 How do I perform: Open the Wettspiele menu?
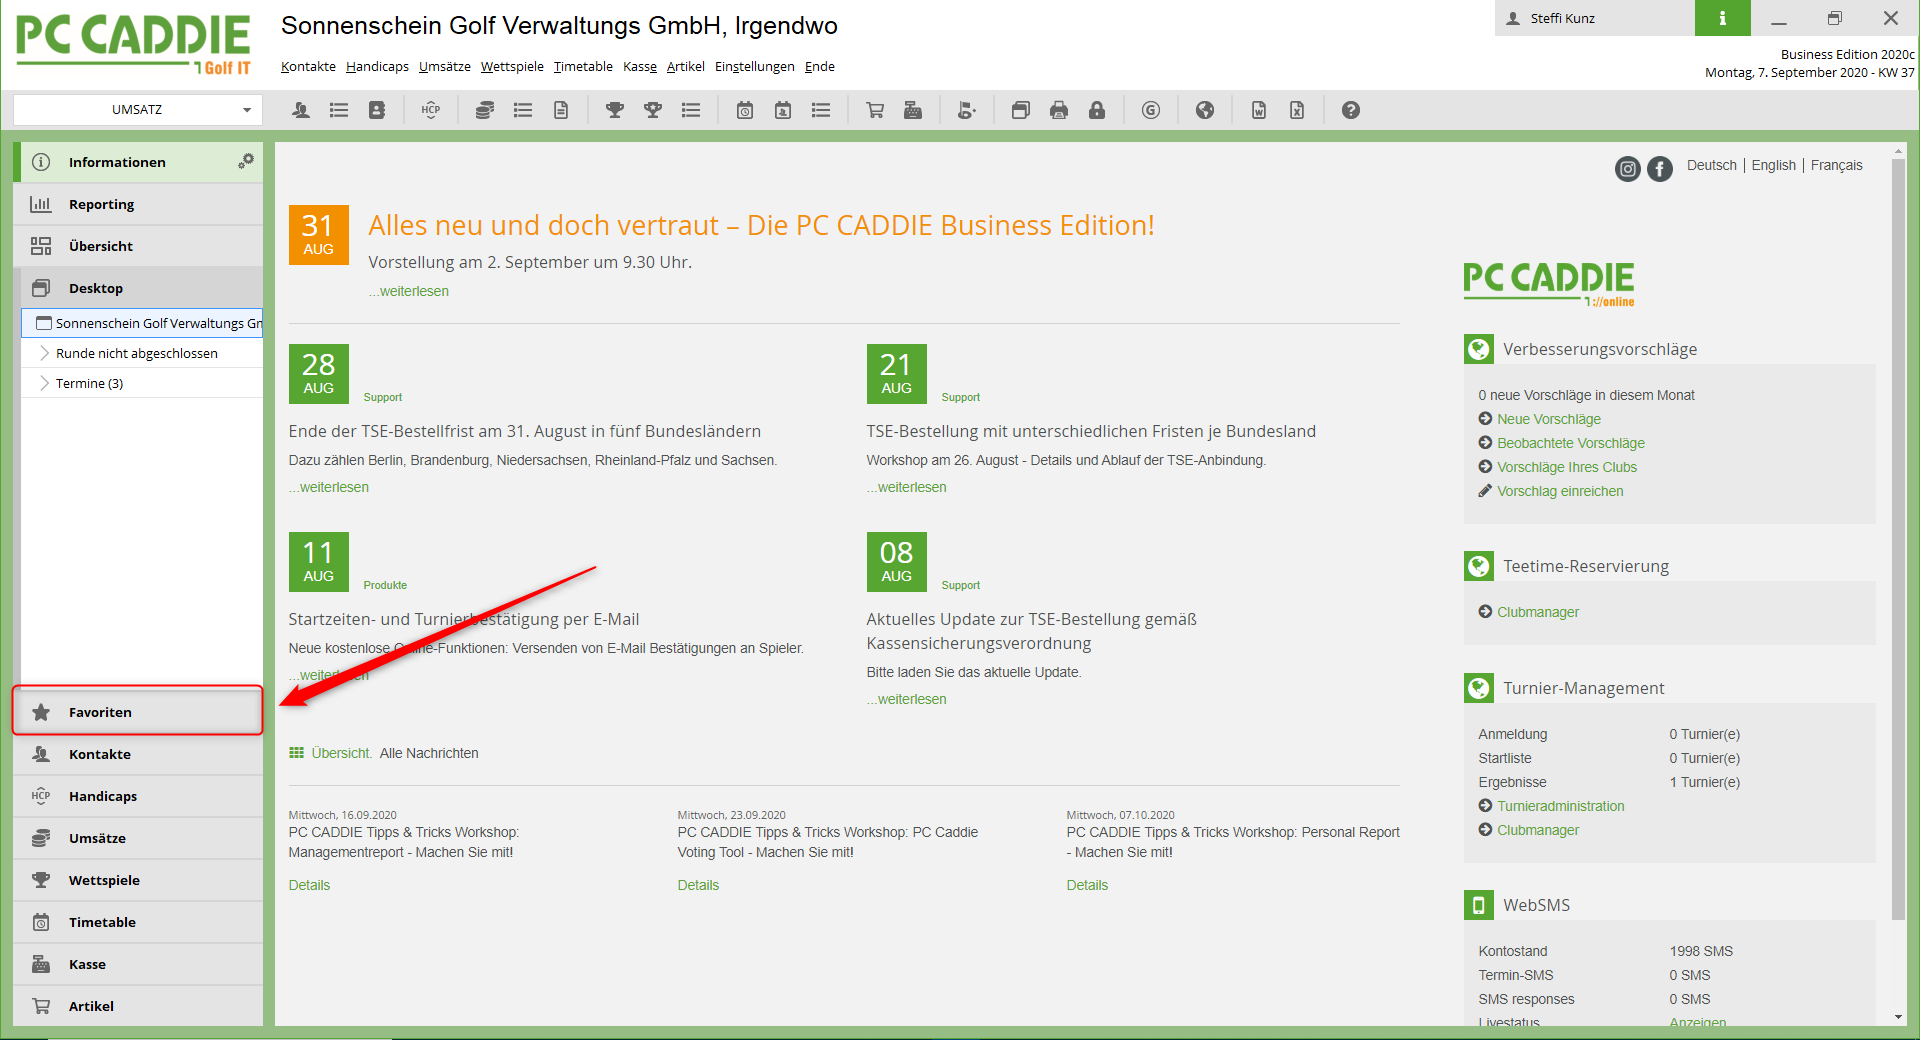click(x=512, y=67)
